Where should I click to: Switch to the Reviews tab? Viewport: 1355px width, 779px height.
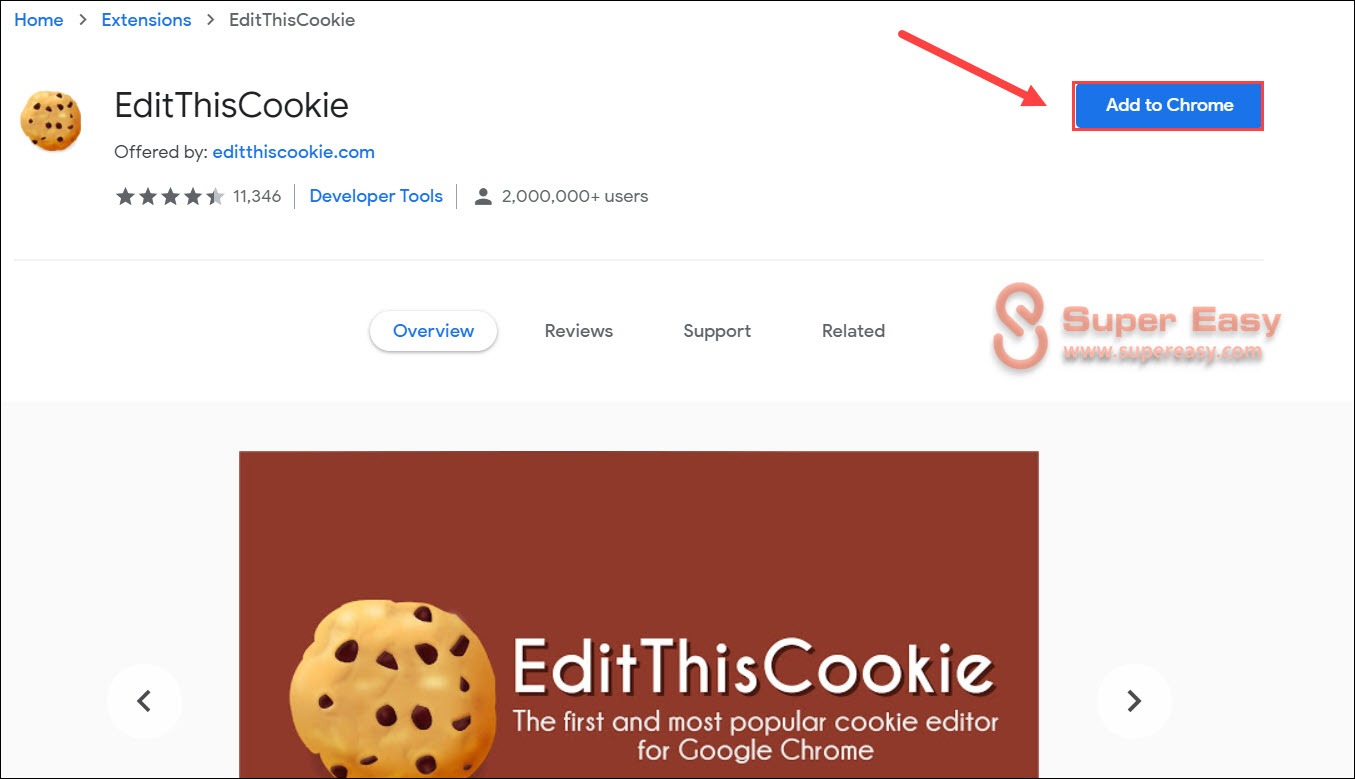click(578, 331)
